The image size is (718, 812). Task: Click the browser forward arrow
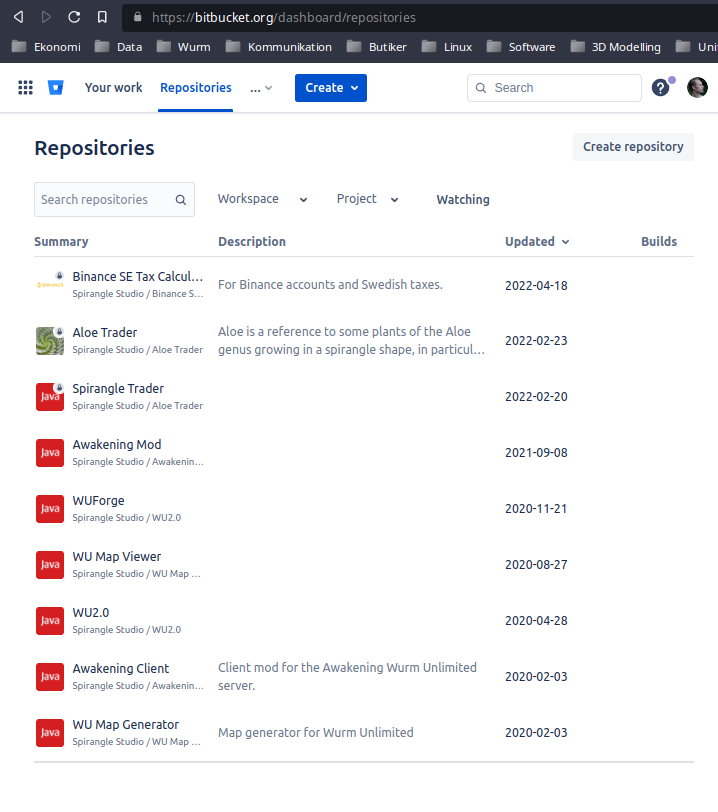46,17
